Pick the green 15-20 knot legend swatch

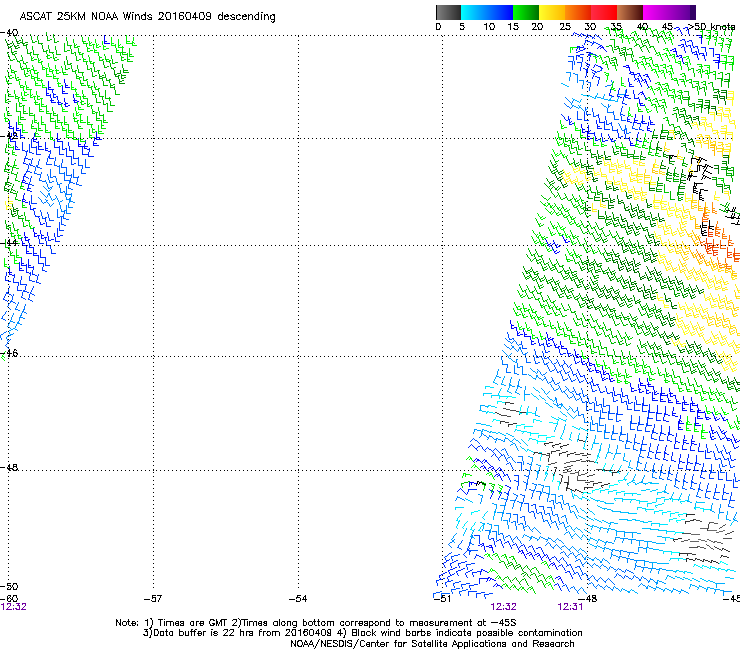point(526,12)
